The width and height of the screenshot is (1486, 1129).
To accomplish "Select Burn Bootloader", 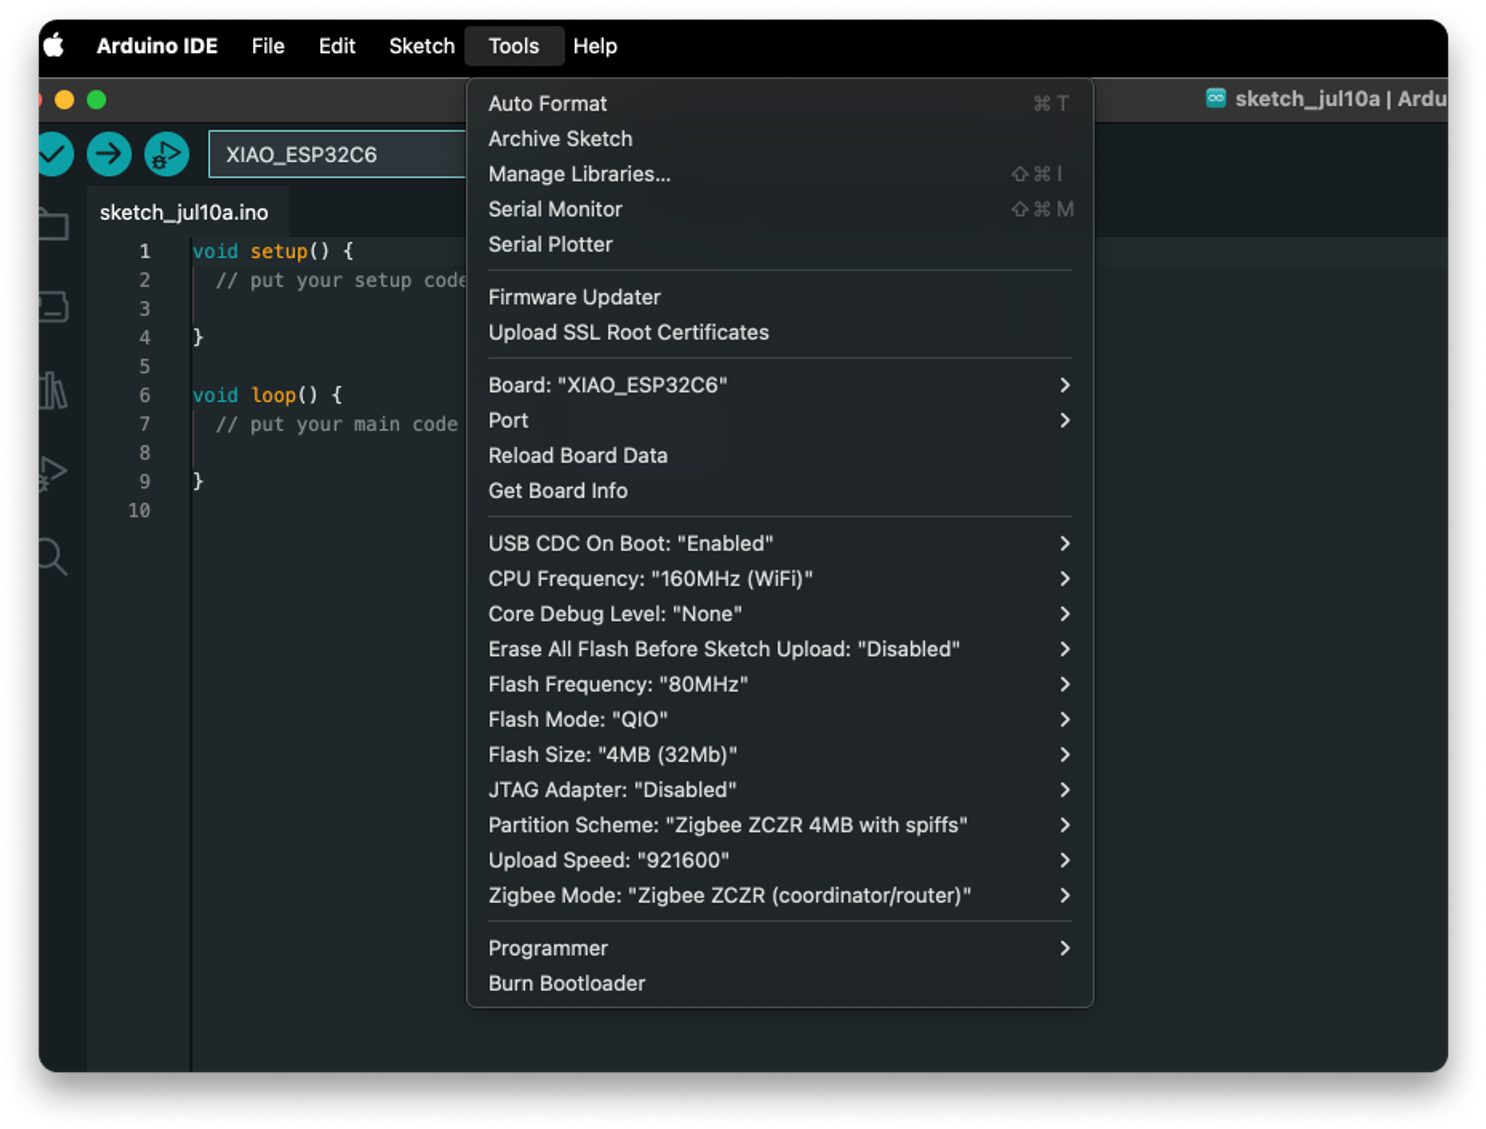I will pos(780,983).
